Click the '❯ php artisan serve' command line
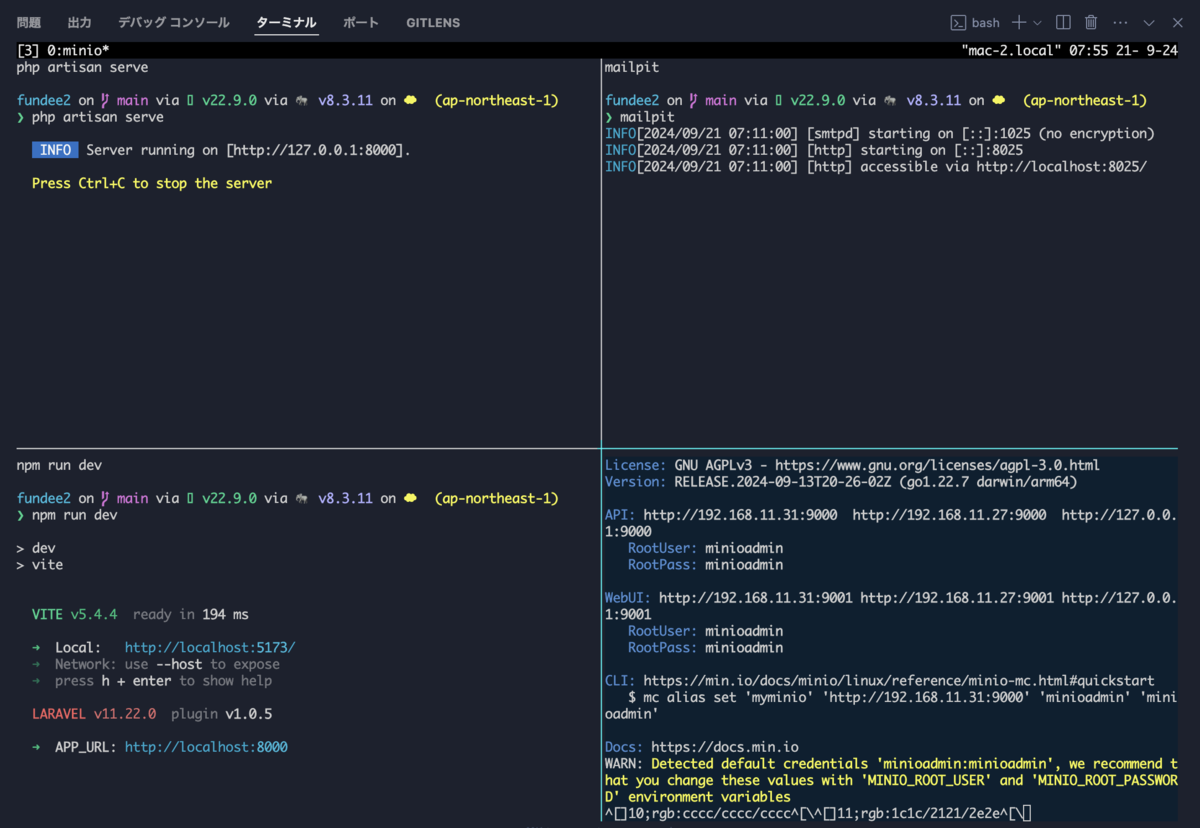 click(90, 117)
